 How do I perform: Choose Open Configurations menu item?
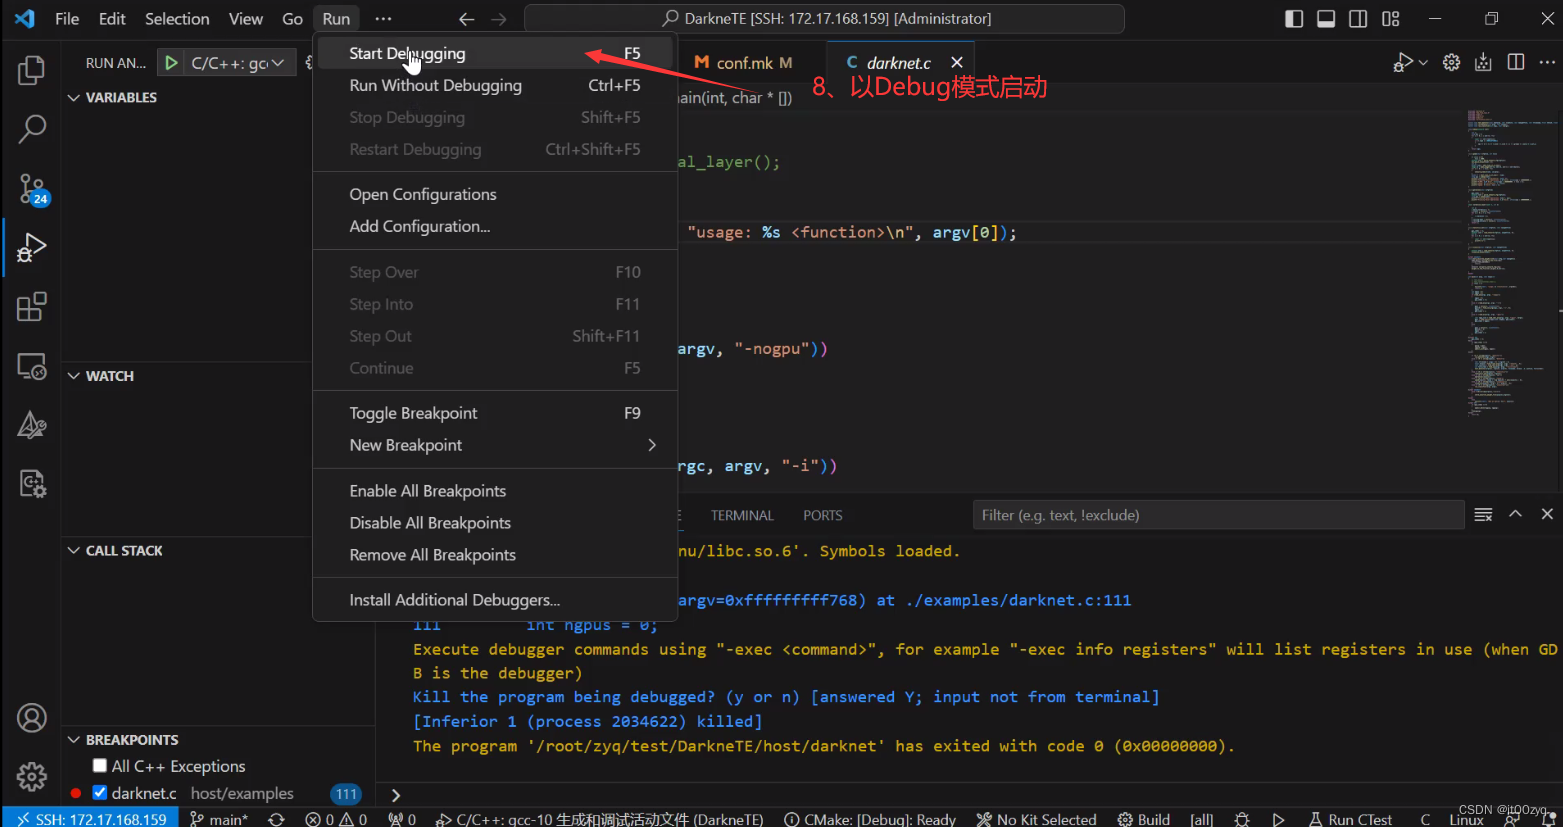pos(495,194)
